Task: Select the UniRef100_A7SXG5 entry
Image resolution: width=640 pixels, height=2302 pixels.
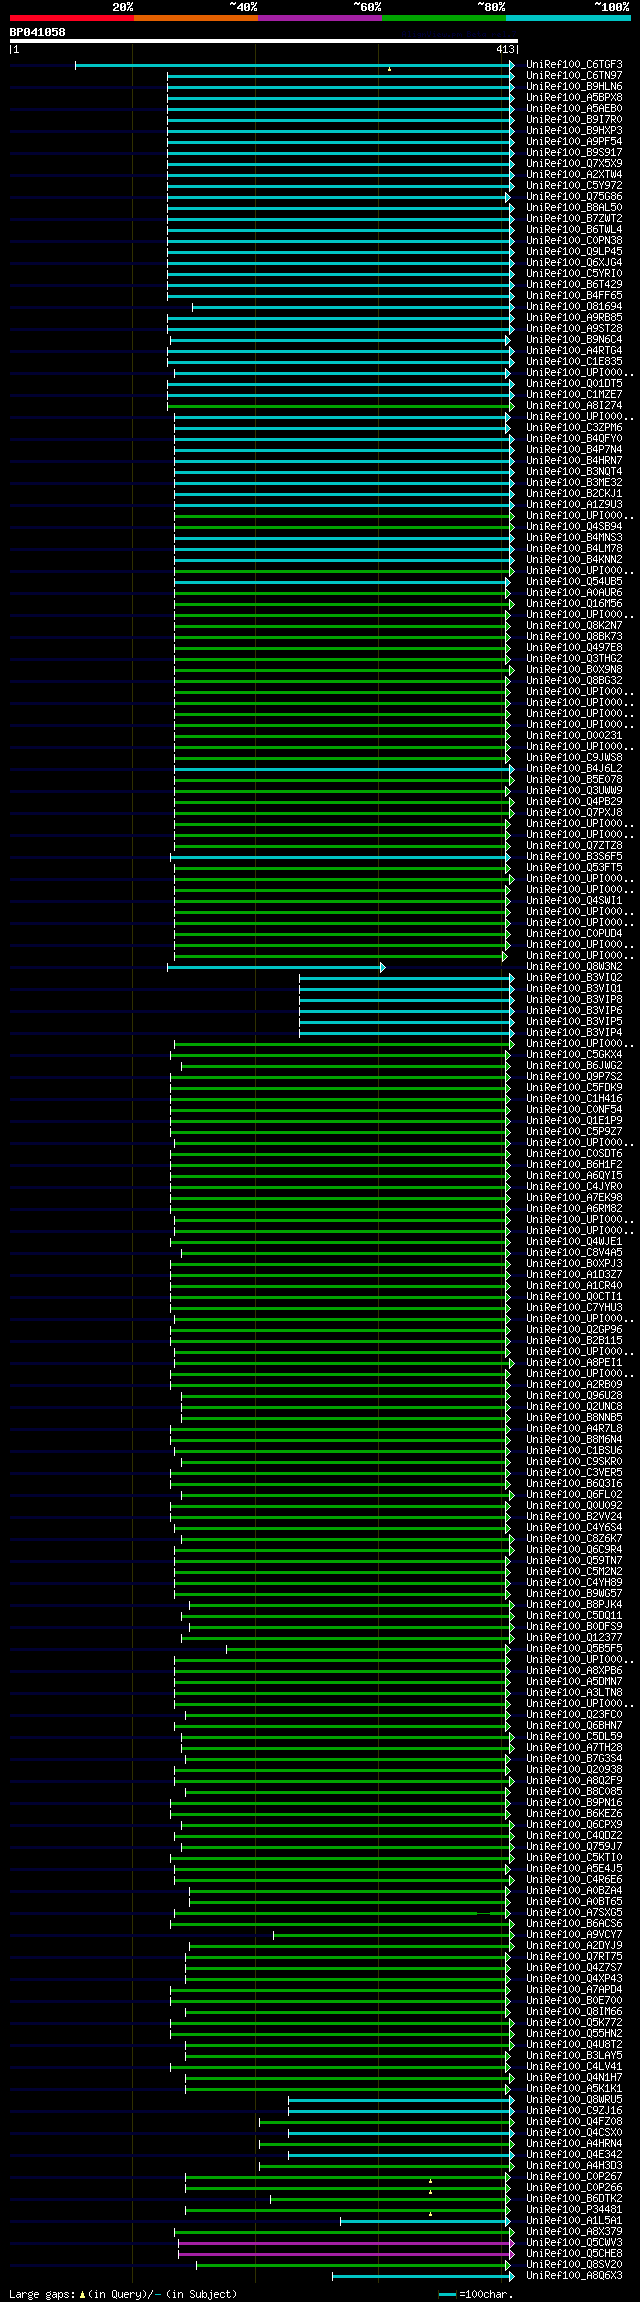Action: (574, 1913)
